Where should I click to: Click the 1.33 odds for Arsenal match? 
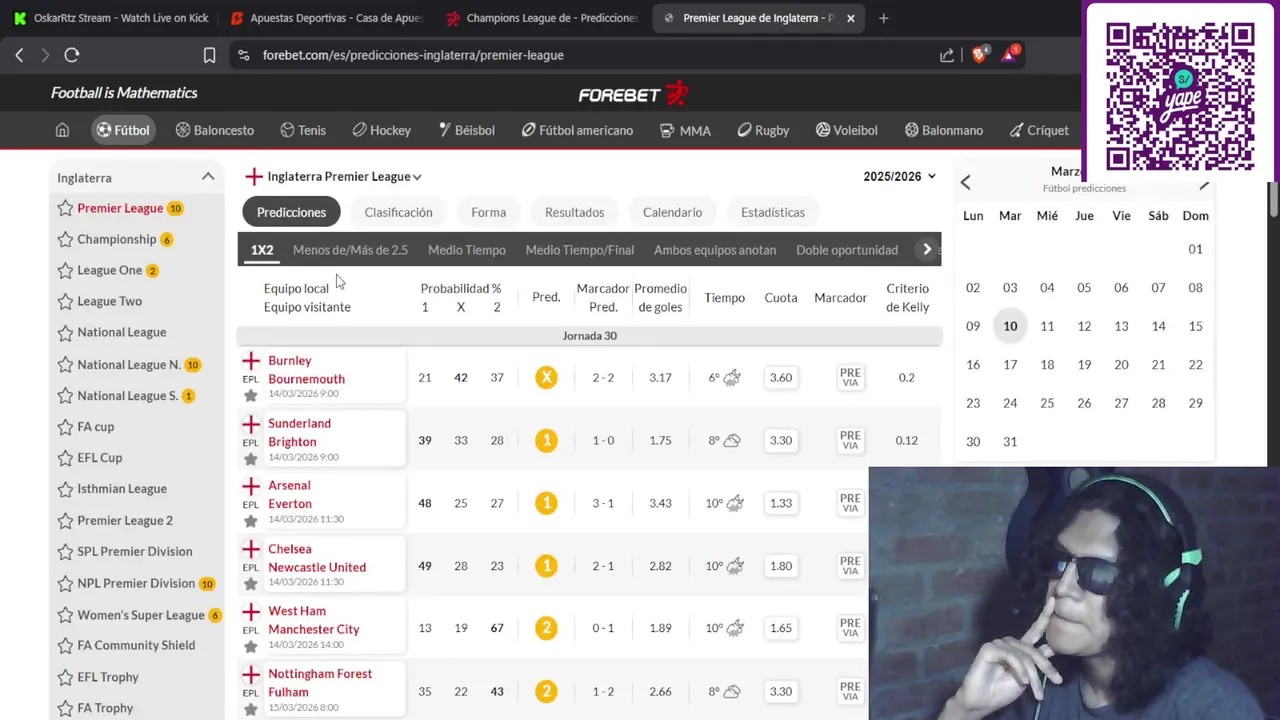coord(781,503)
